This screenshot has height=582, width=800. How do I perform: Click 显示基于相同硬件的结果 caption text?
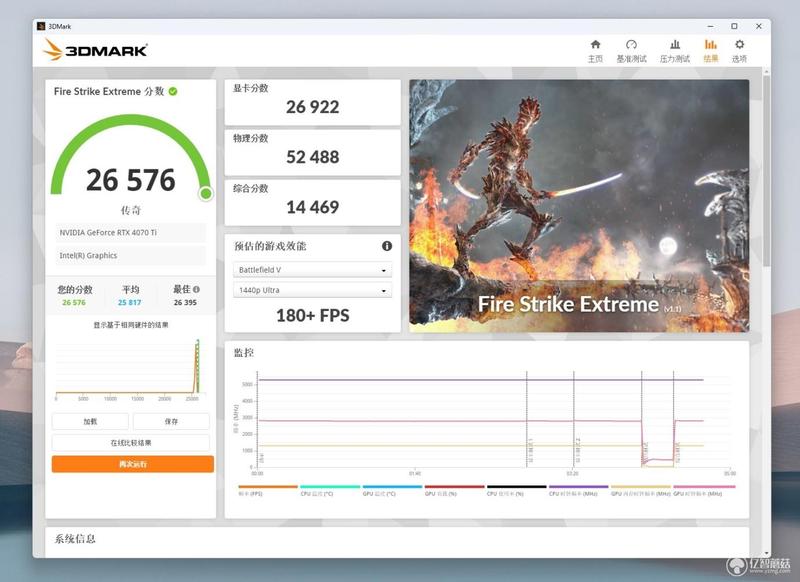click(131, 325)
